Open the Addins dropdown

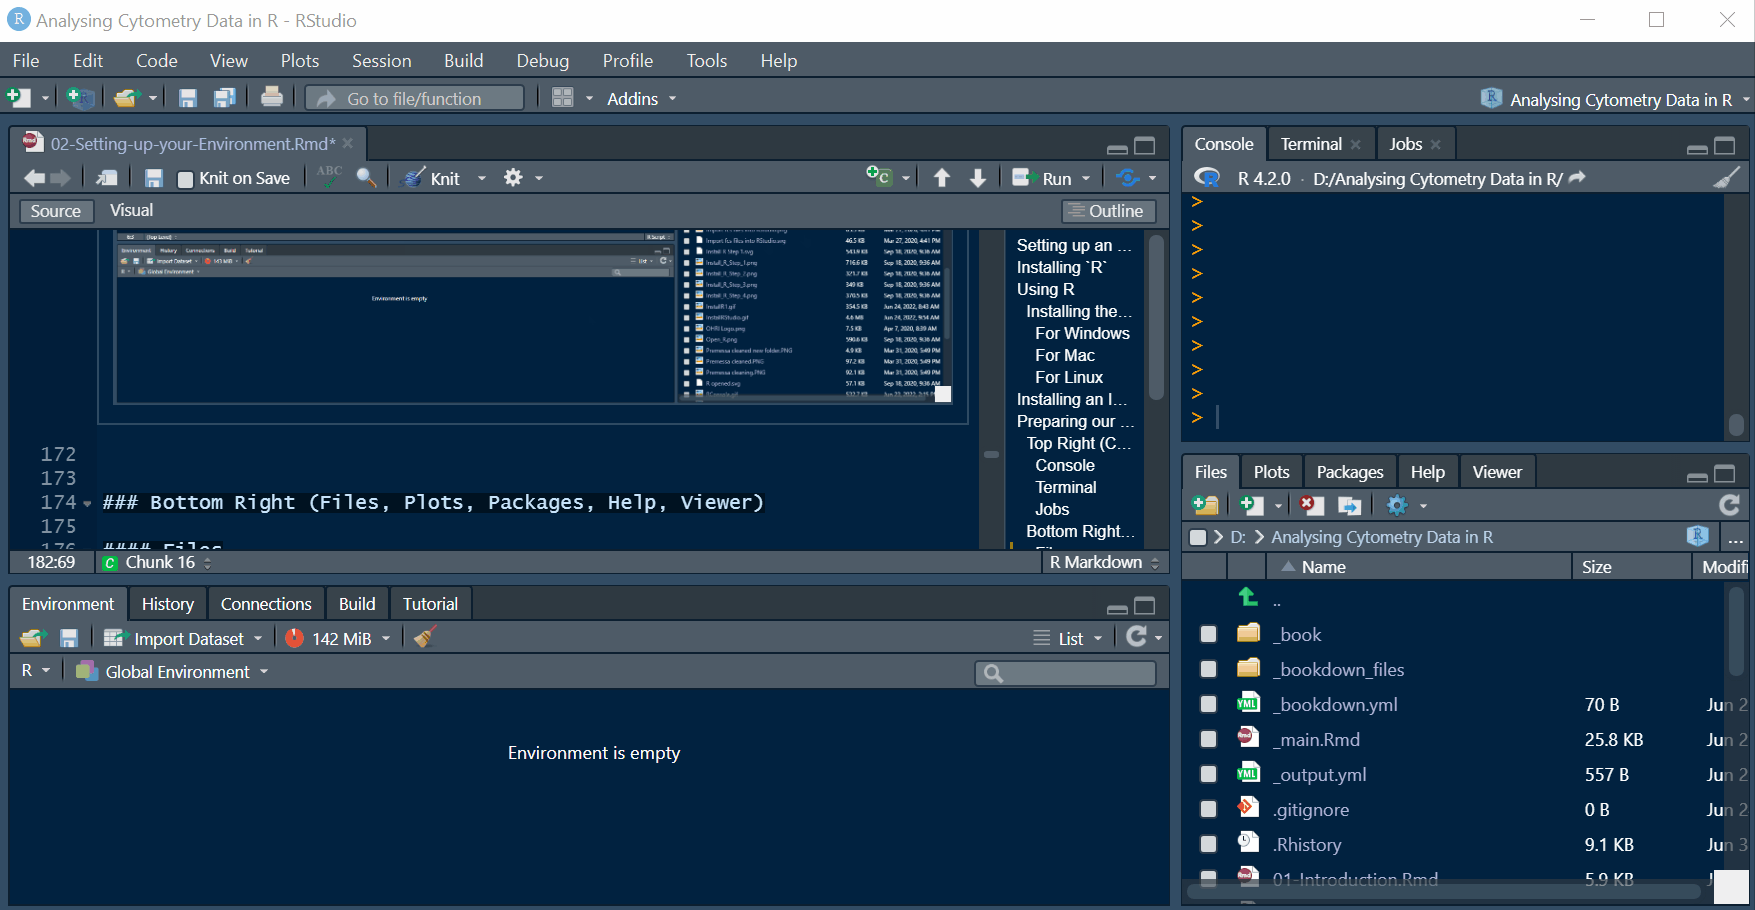pos(642,98)
